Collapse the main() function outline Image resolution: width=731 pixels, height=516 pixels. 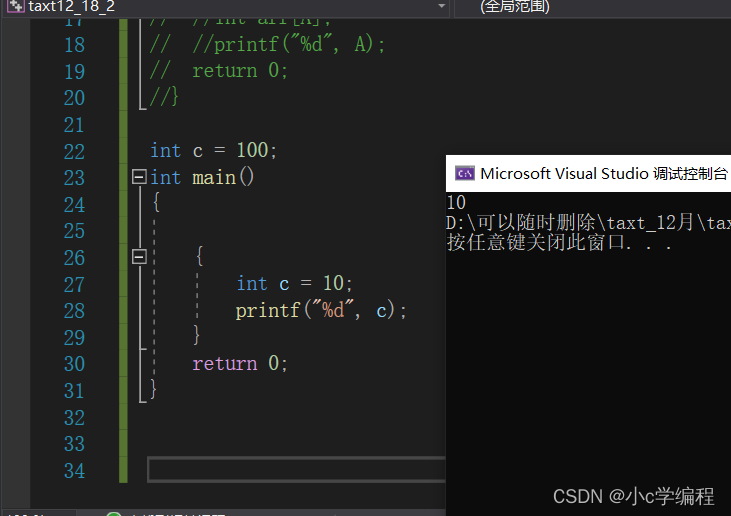point(139,177)
